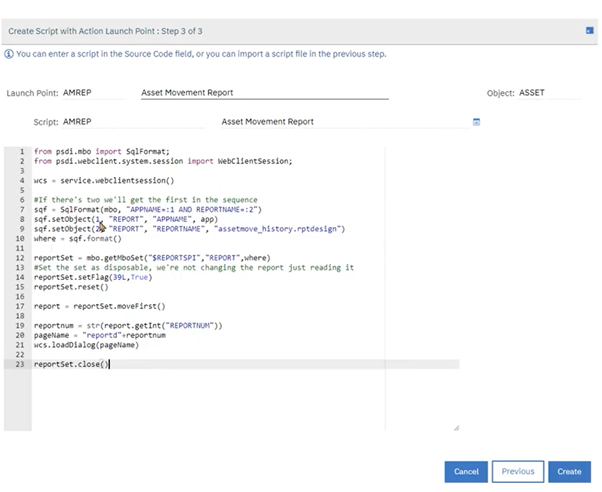This screenshot has height=492, width=602.
Task: Click Create to finish the script
Action: (569, 471)
